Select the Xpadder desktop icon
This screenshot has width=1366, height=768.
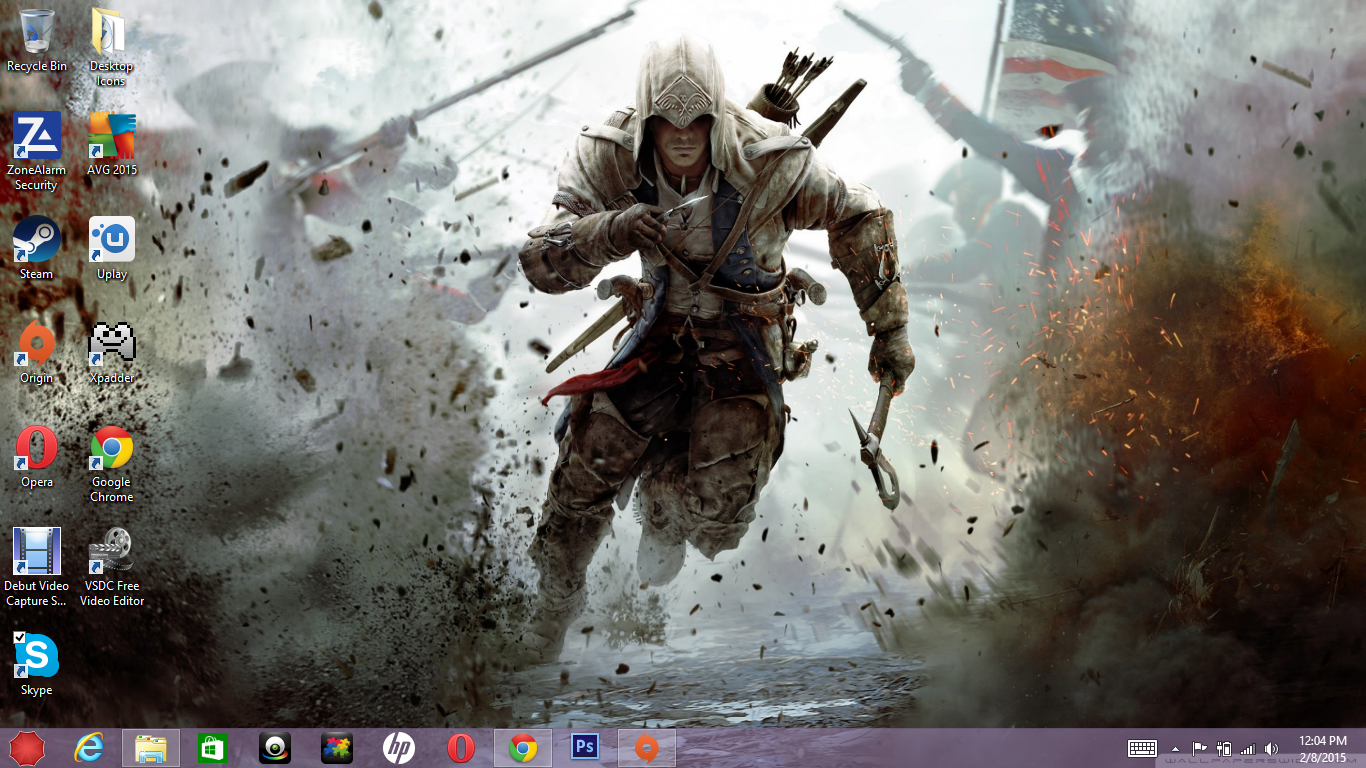(x=111, y=345)
